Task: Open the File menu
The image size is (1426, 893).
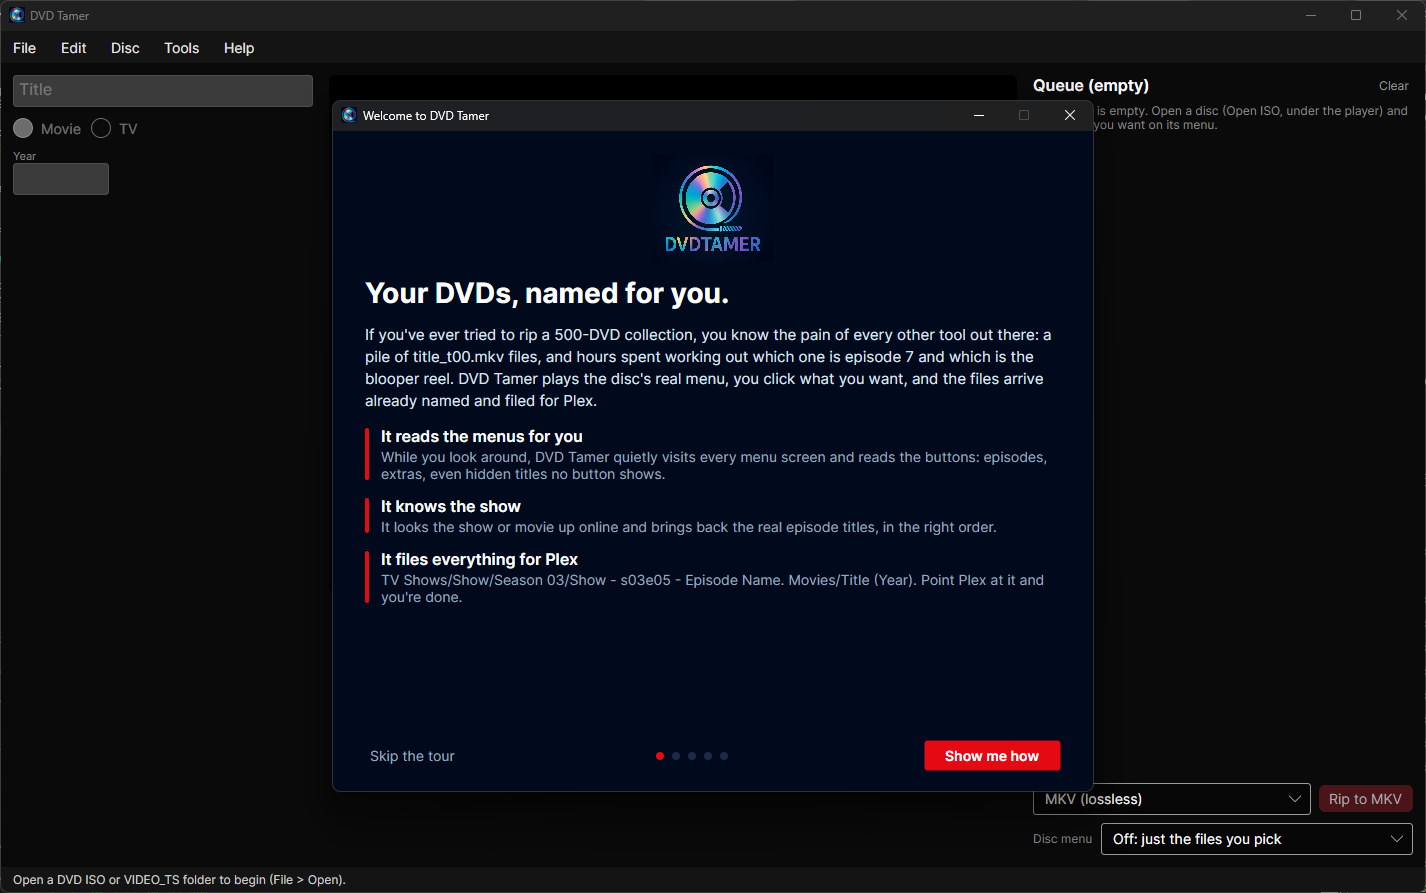Action: (24, 48)
